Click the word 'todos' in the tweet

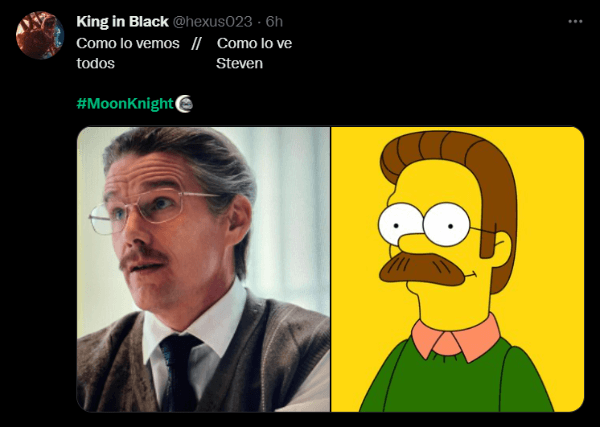(96, 64)
